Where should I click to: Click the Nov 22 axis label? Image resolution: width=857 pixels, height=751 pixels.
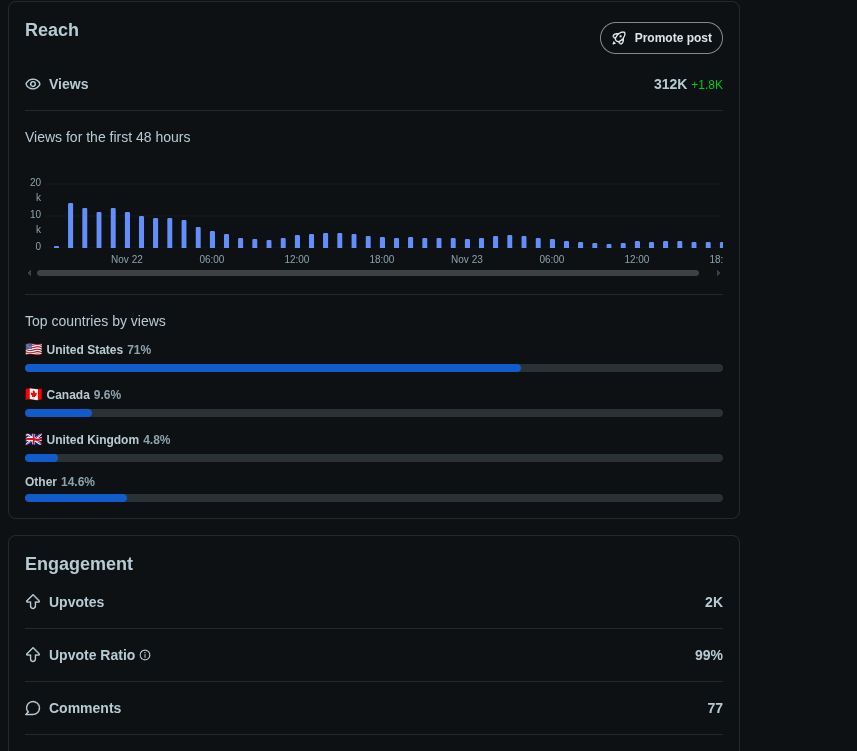pyautogui.click(x=127, y=259)
